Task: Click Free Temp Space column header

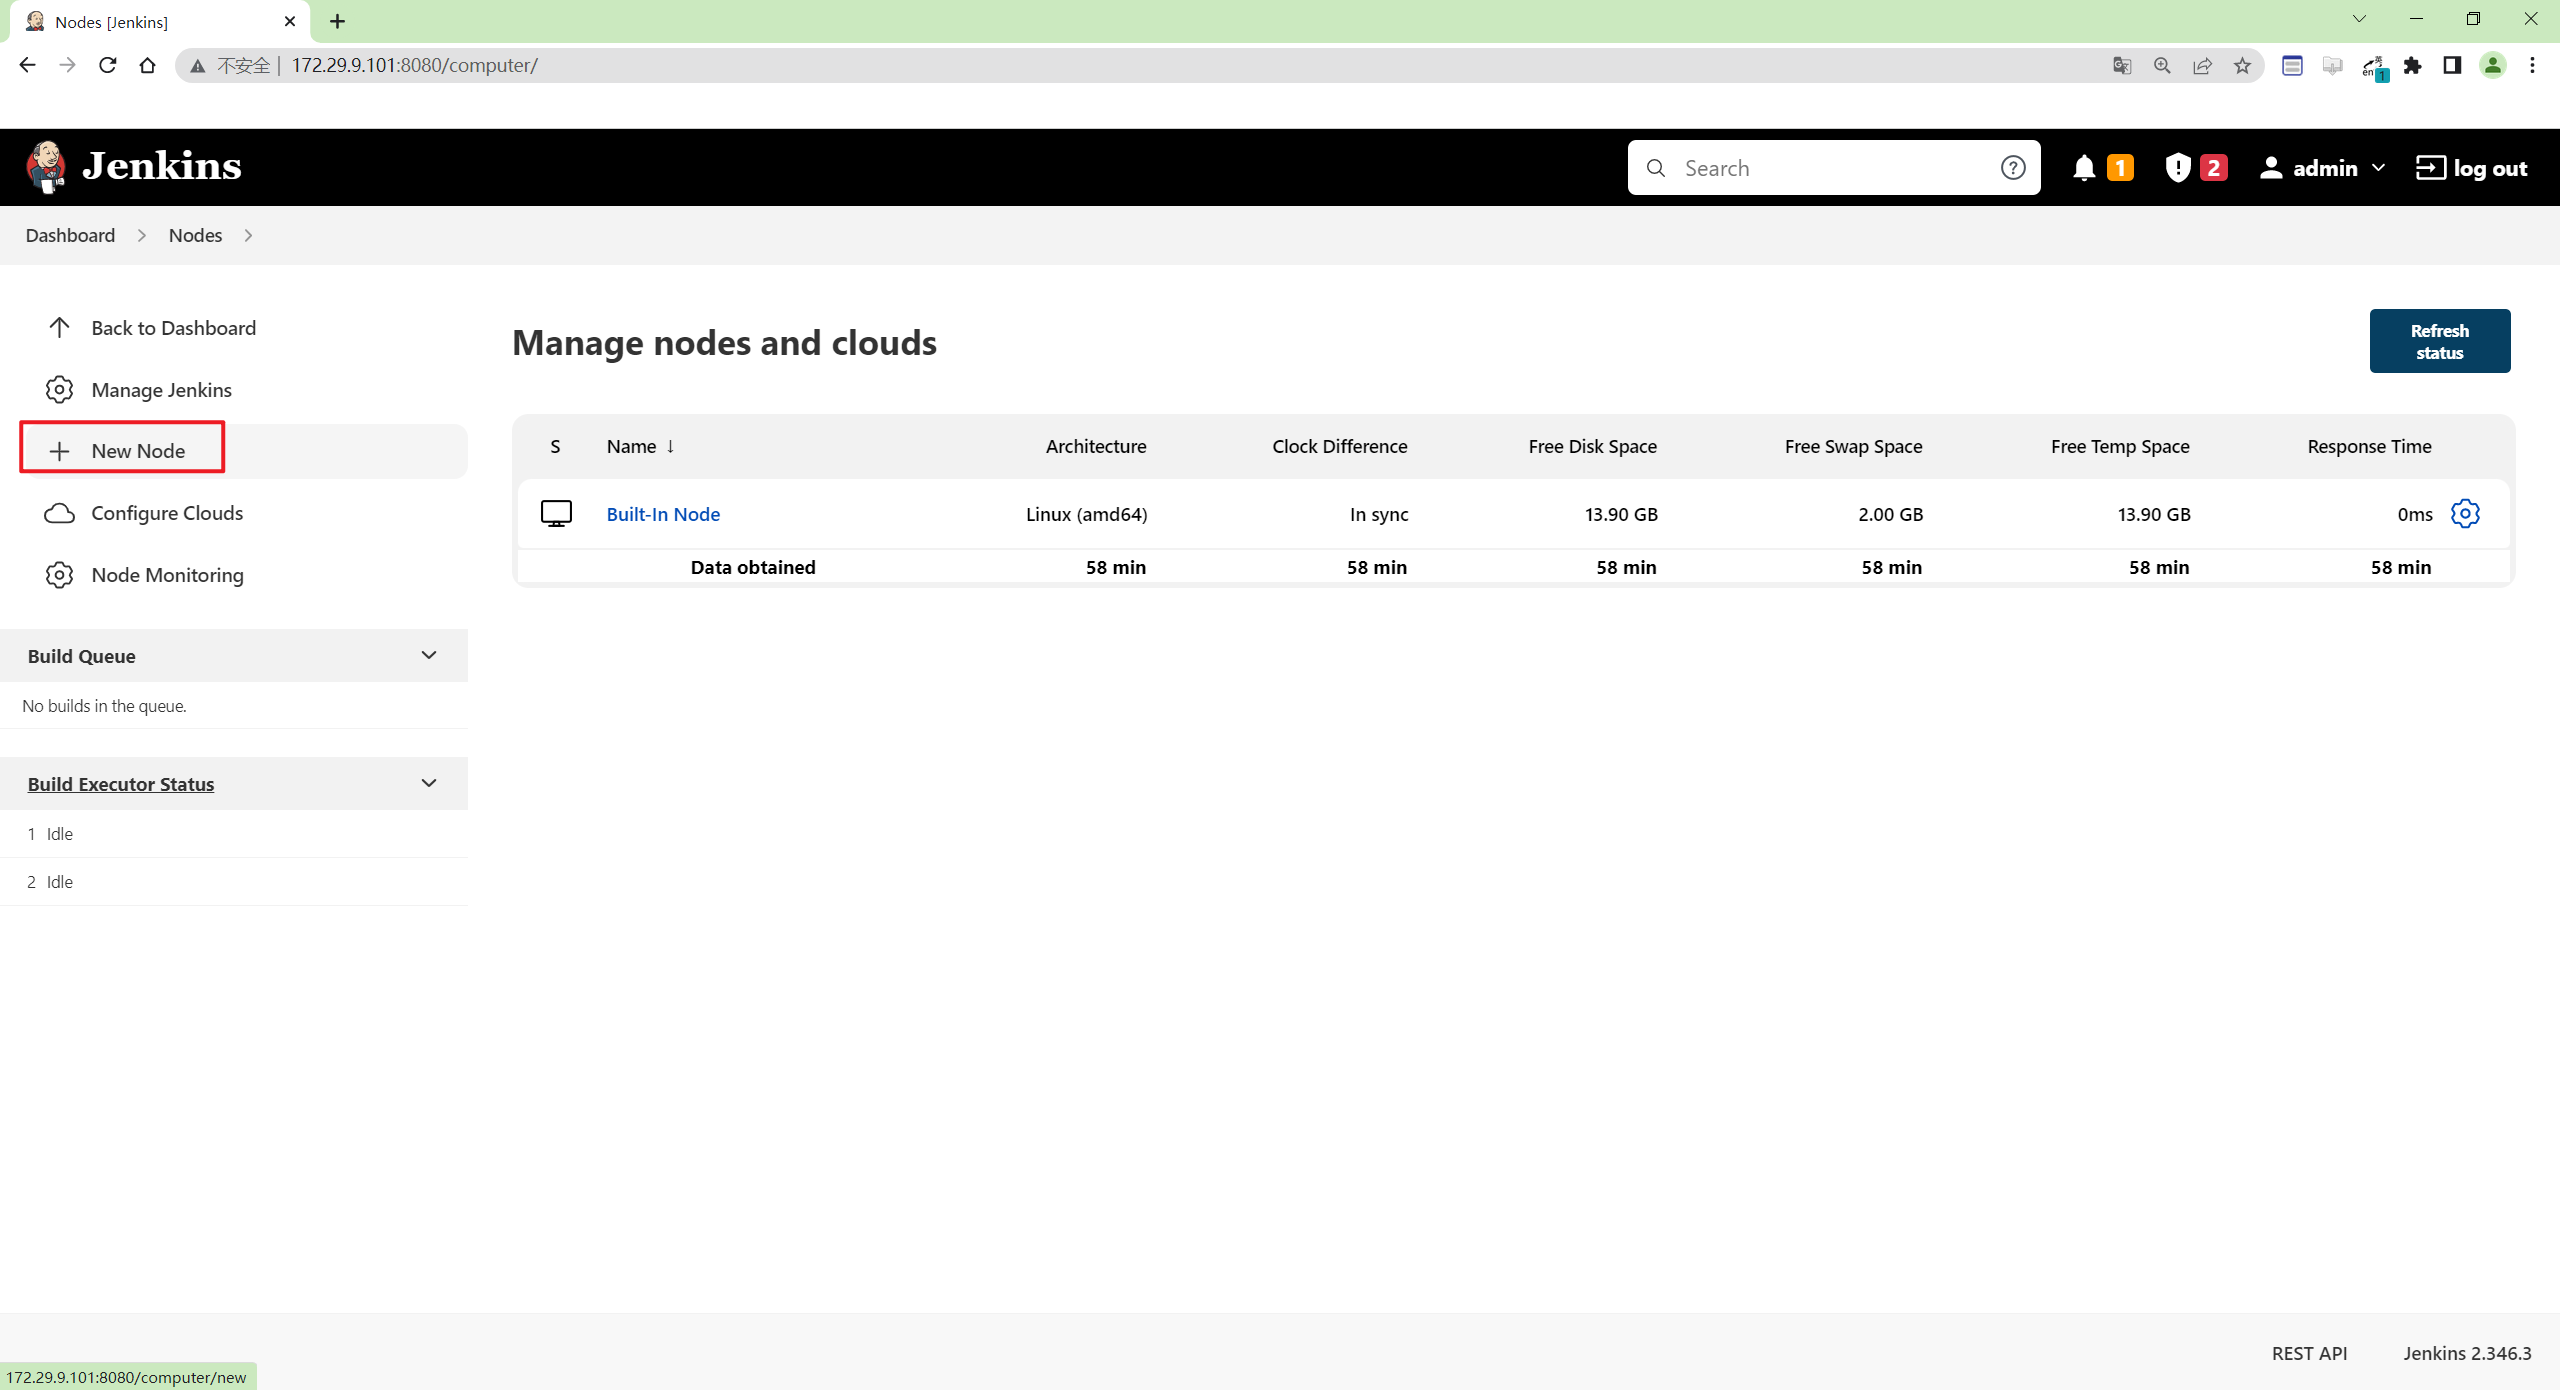Action: click(2120, 446)
